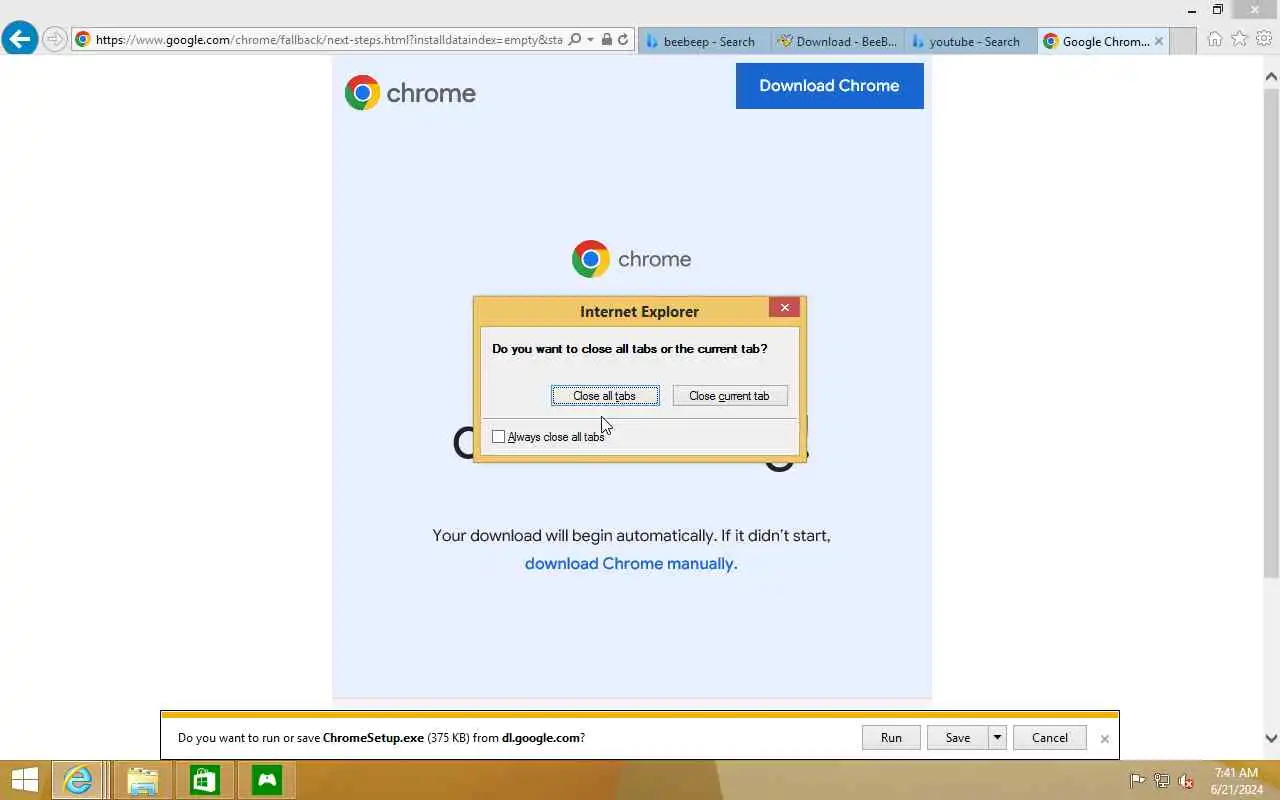1280x800 pixels.
Task: Dismiss the download notification bar X
Action: click(1104, 739)
